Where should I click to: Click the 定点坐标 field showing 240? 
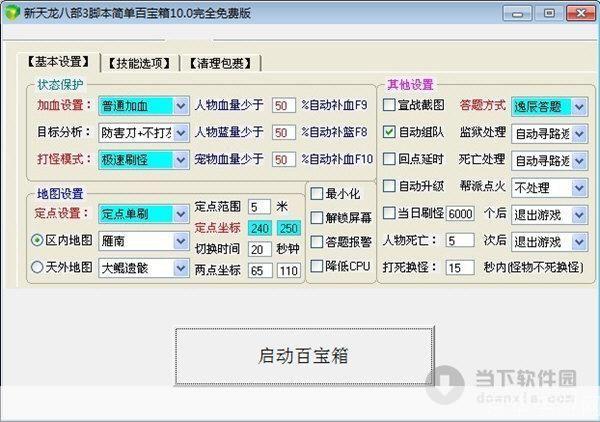pyautogui.click(x=260, y=228)
